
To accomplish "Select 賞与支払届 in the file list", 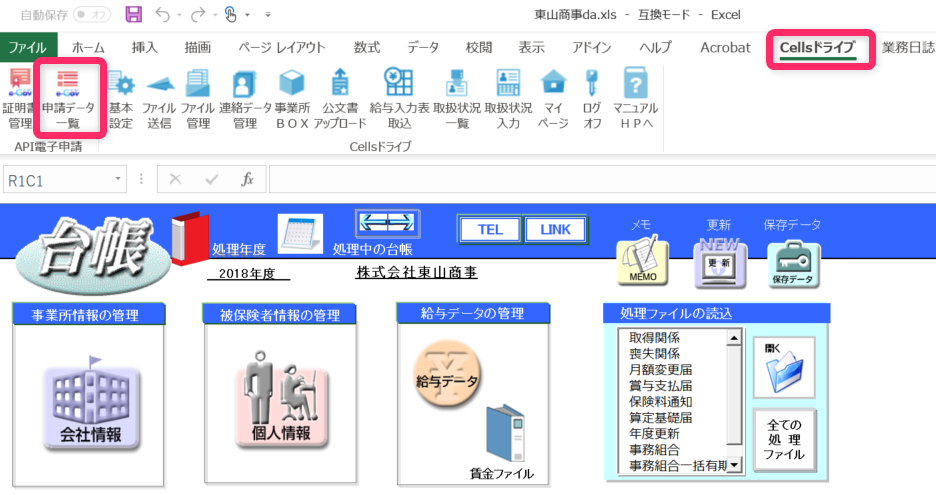I will [x=660, y=386].
